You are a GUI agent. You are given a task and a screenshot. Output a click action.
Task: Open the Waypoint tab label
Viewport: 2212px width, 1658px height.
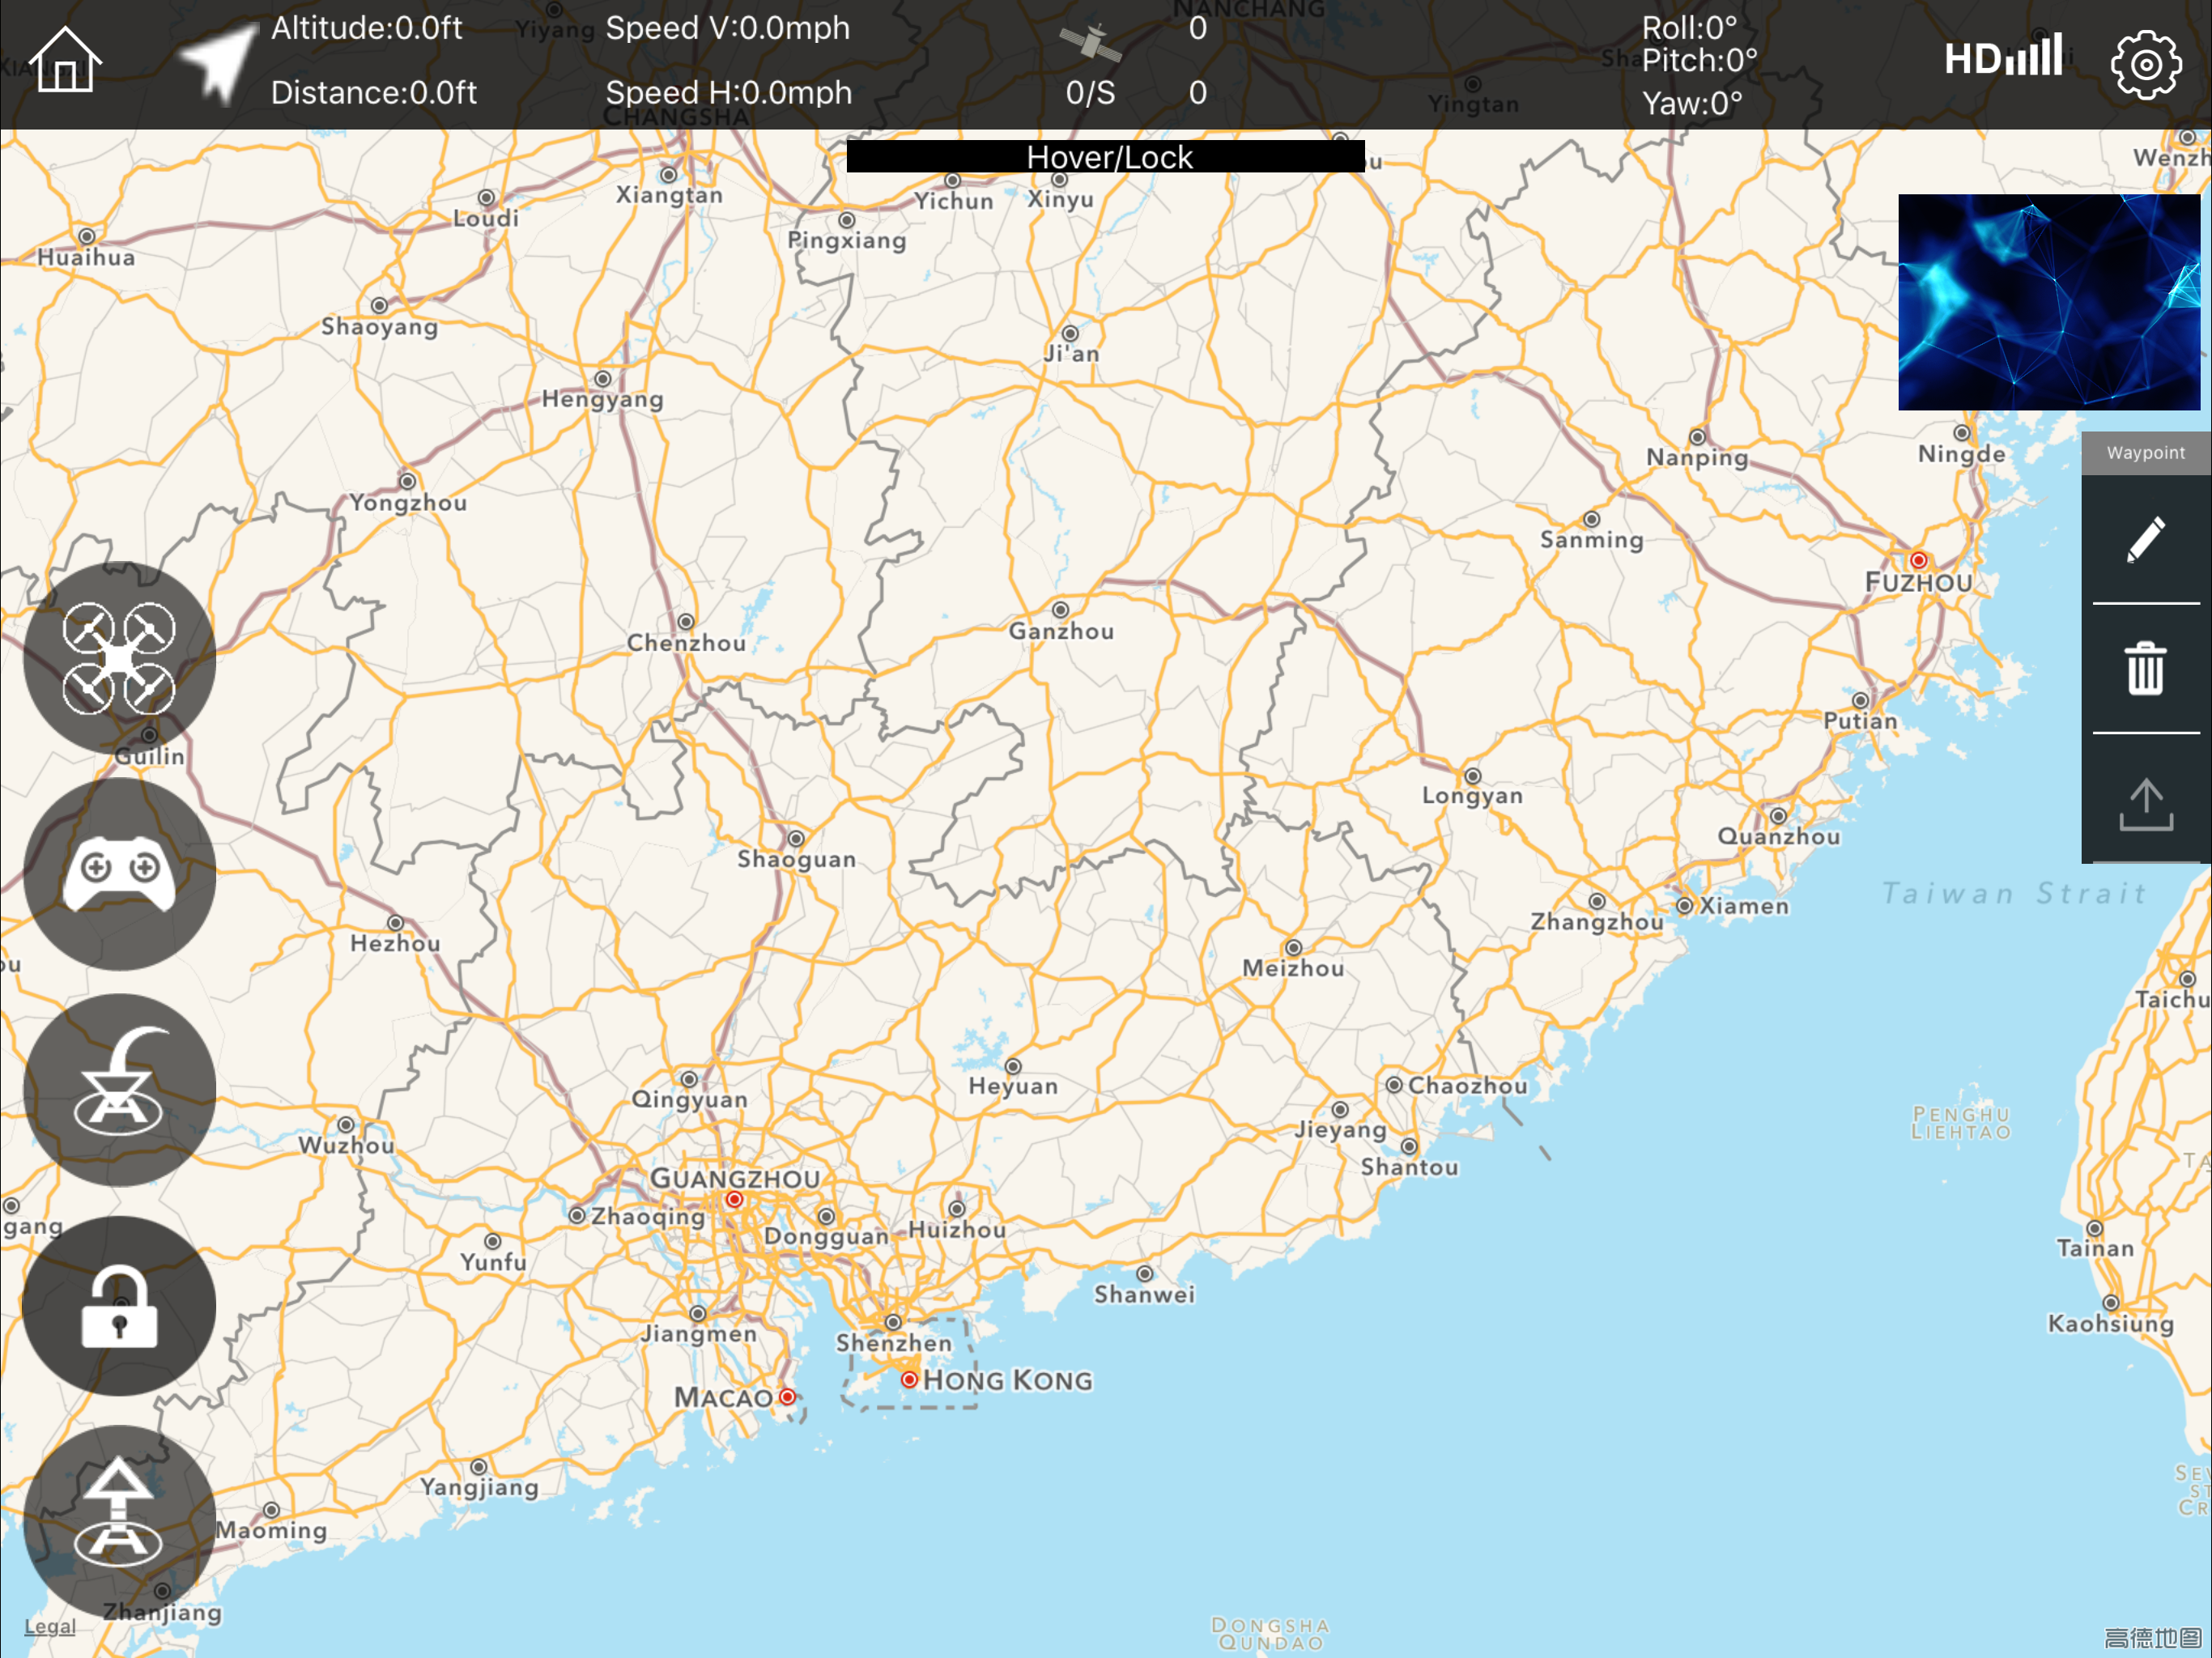(x=2146, y=453)
